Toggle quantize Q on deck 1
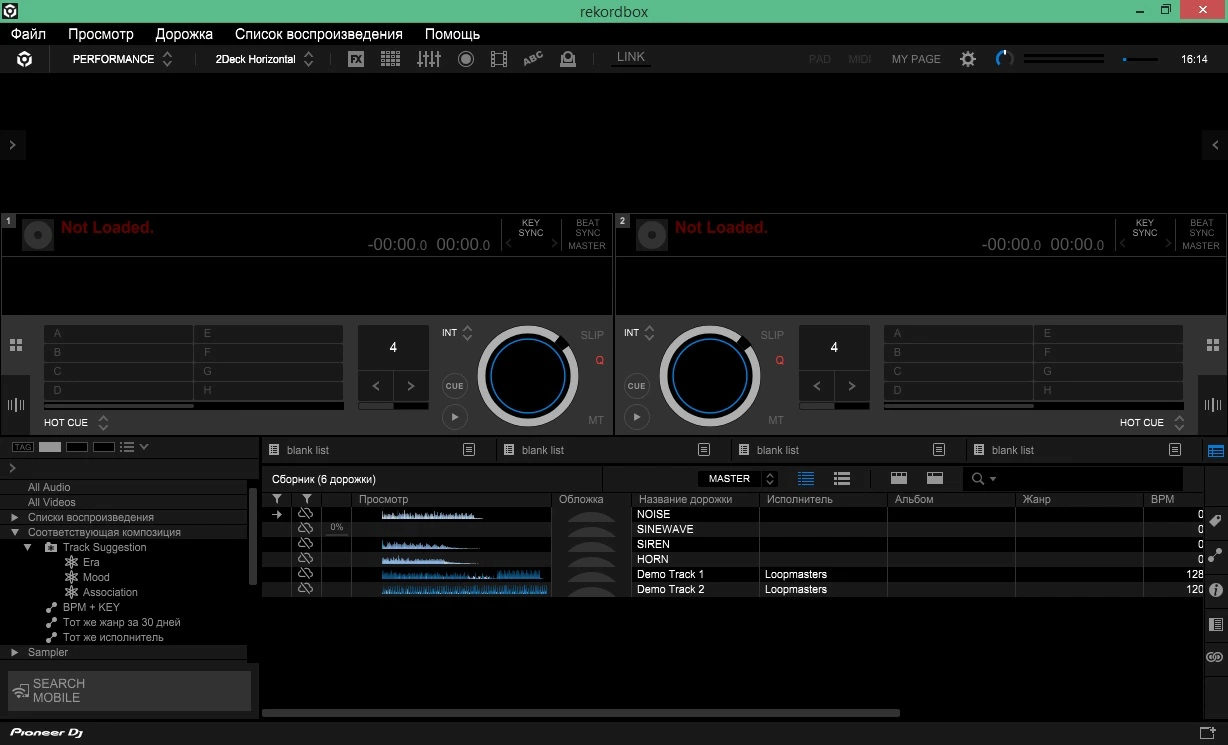Image resolution: width=1228 pixels, height=745 pixels. click(600, 361)
